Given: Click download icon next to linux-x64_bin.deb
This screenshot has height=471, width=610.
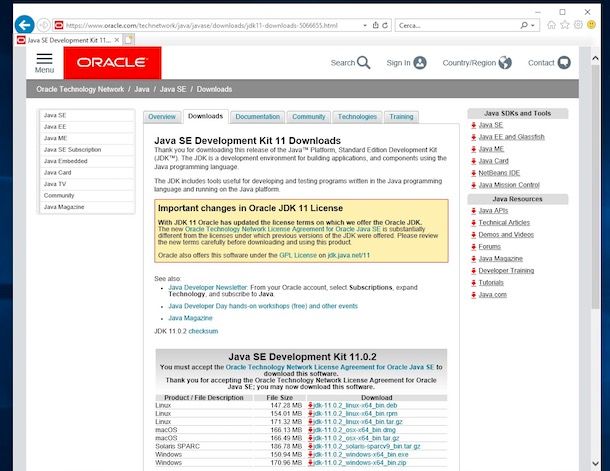Looking at the screenshot, I should pos(310,405).
